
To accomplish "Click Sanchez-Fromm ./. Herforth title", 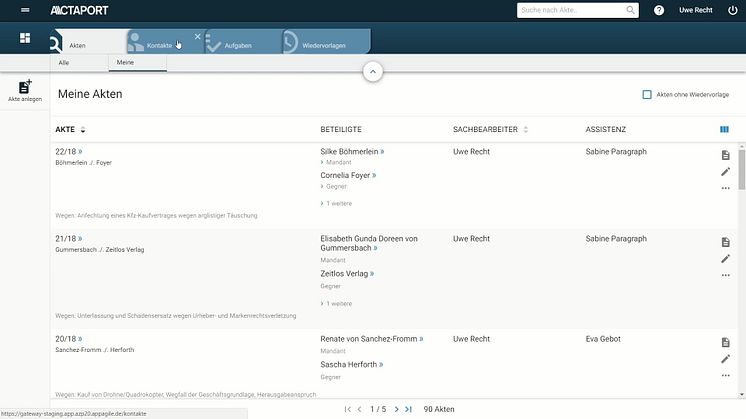I will (x=95, y=350).
